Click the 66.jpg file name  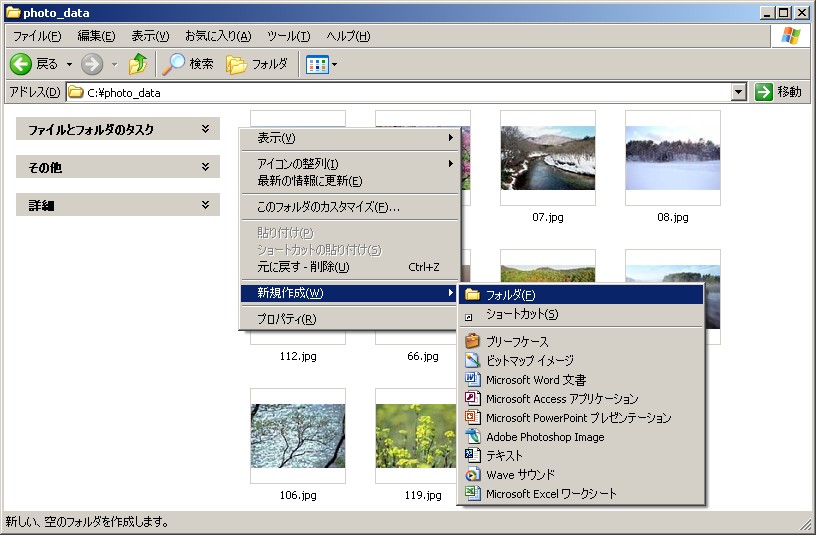(423, 356)
